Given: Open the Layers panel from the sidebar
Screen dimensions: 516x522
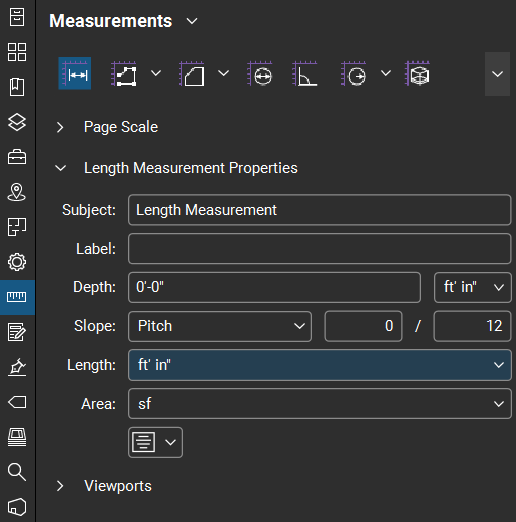Looking at the screenshot, I should [x=17, y=122].
